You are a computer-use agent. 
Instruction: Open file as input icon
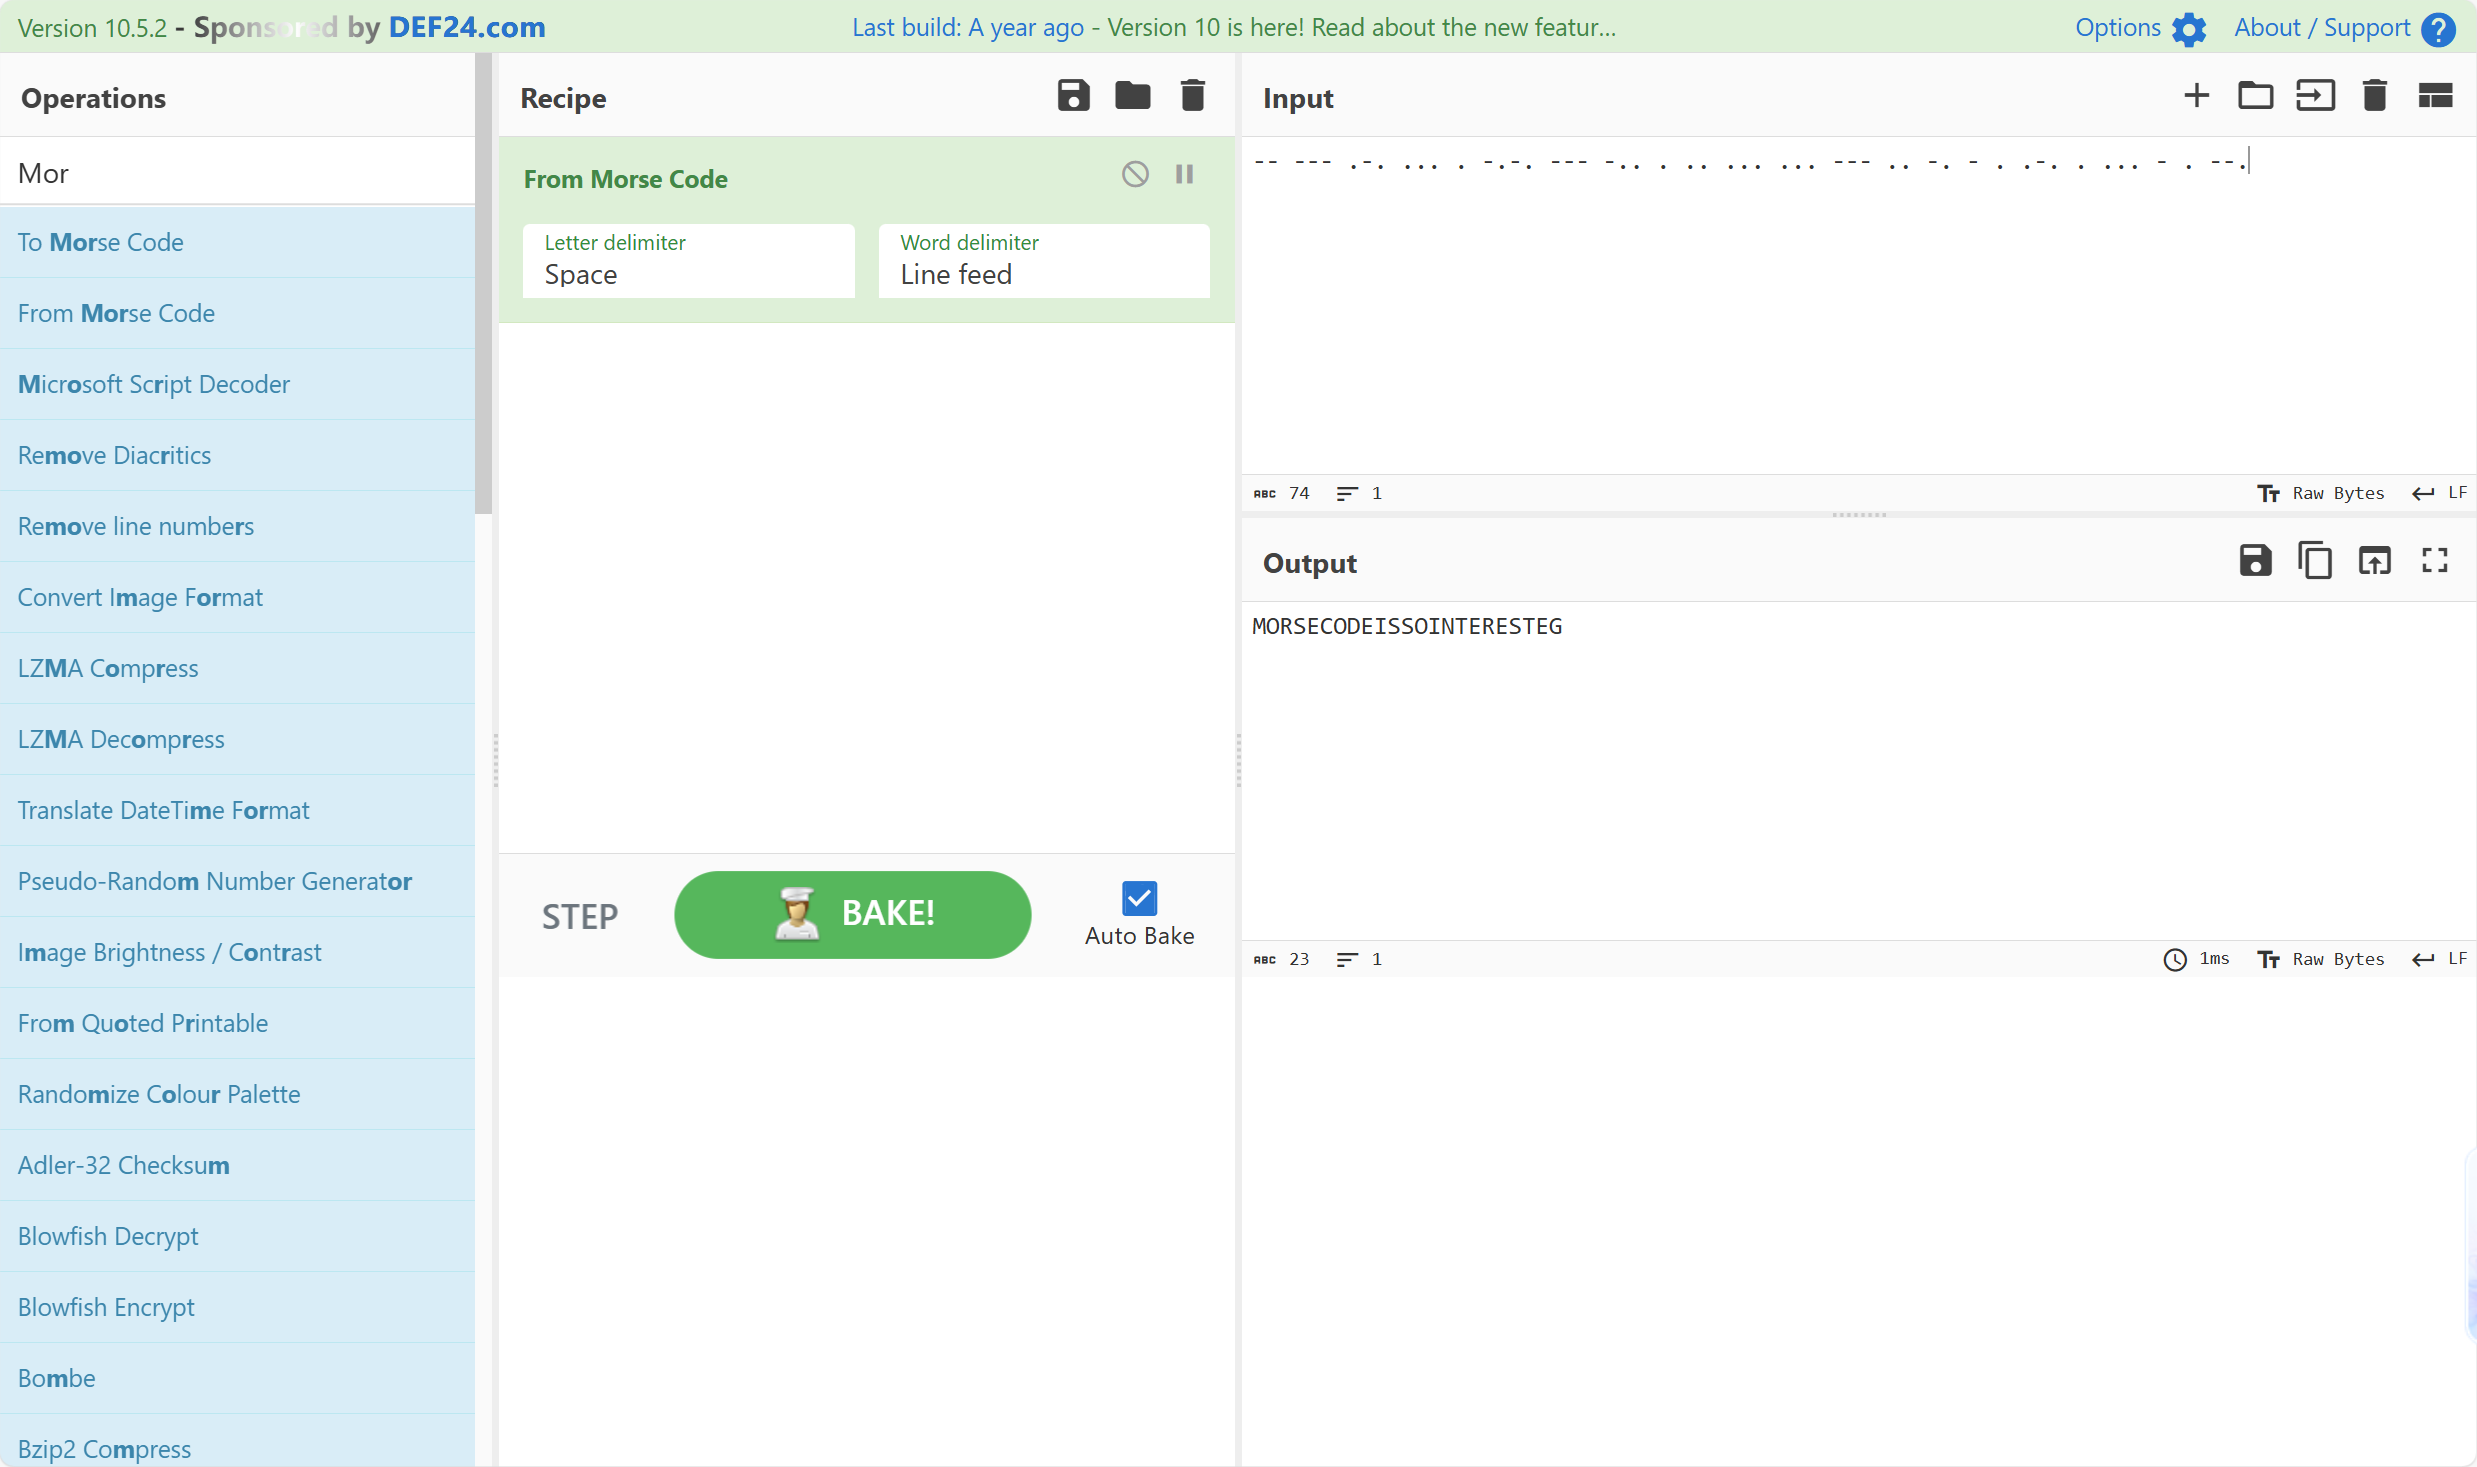(2315, 96)
